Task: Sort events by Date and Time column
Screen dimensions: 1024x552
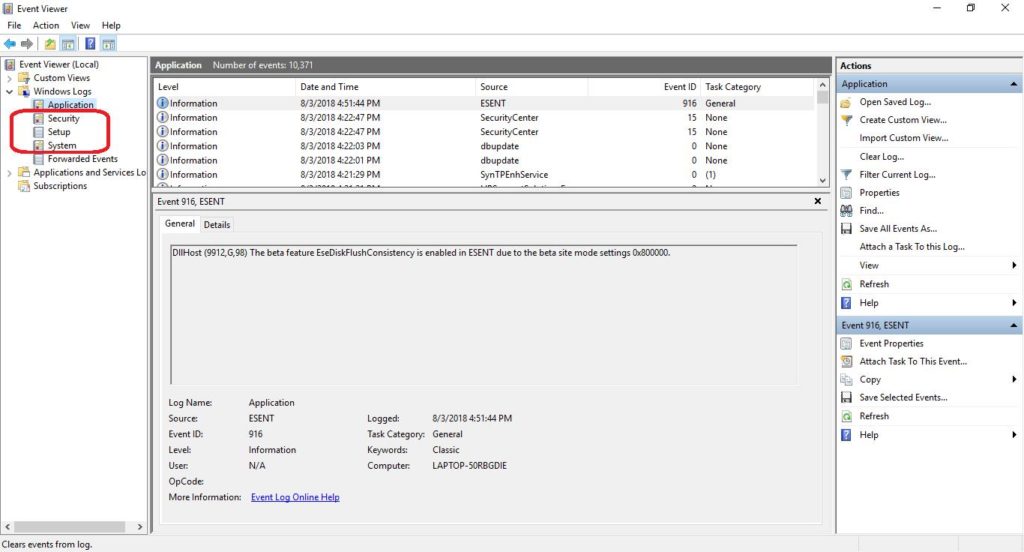Action: 385,87
